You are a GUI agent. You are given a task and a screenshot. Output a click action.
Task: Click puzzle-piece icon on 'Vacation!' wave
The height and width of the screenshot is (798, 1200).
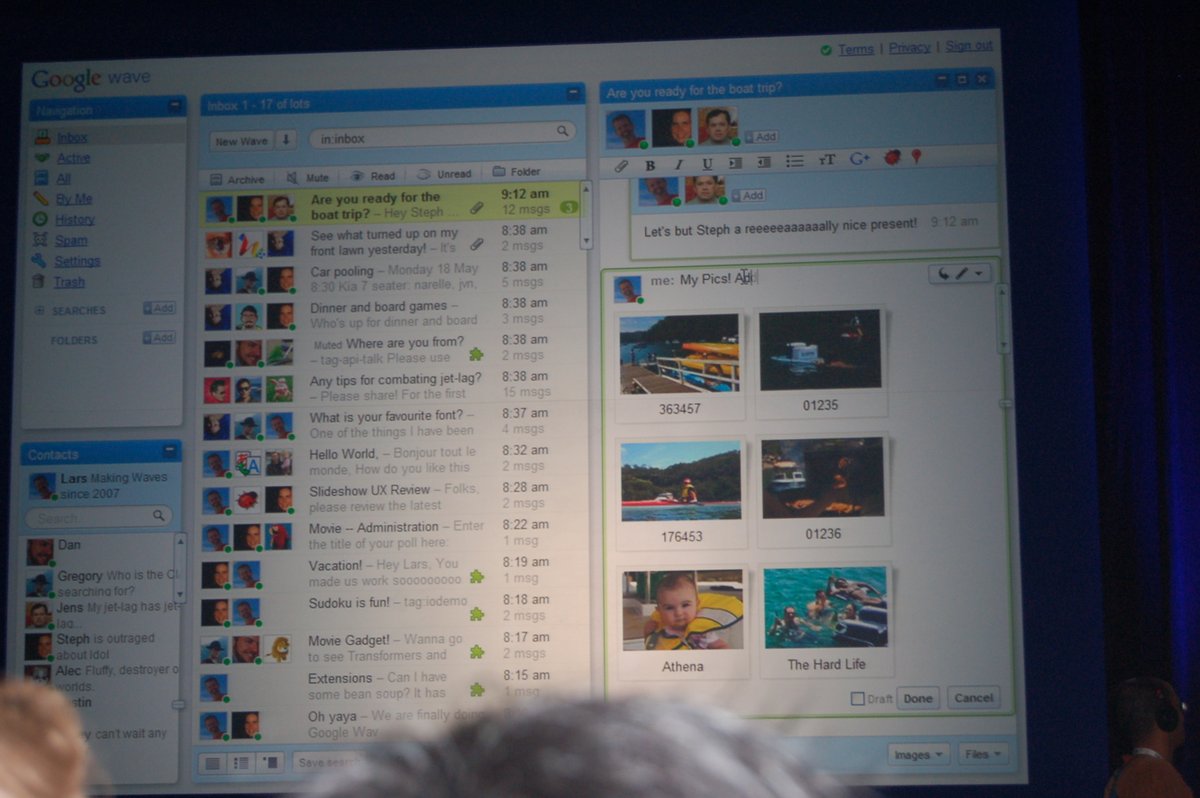coord(477,576)
